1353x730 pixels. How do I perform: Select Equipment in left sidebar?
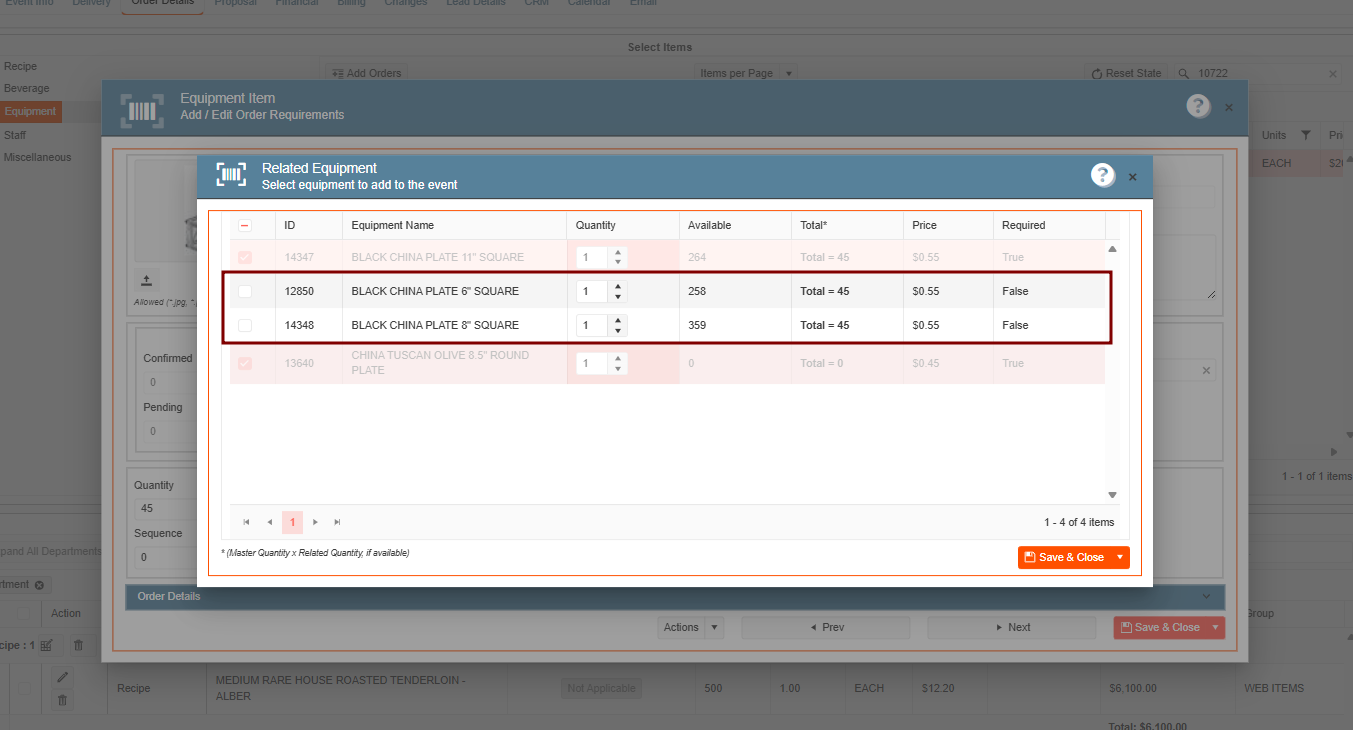(30, 111)
